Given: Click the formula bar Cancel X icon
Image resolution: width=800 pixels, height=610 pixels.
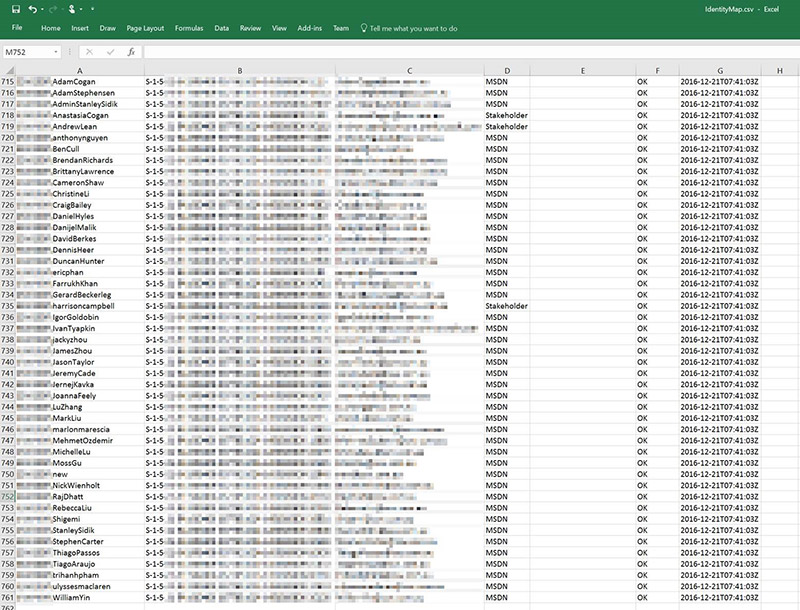Looking at the screenshot, I should 89,51.
